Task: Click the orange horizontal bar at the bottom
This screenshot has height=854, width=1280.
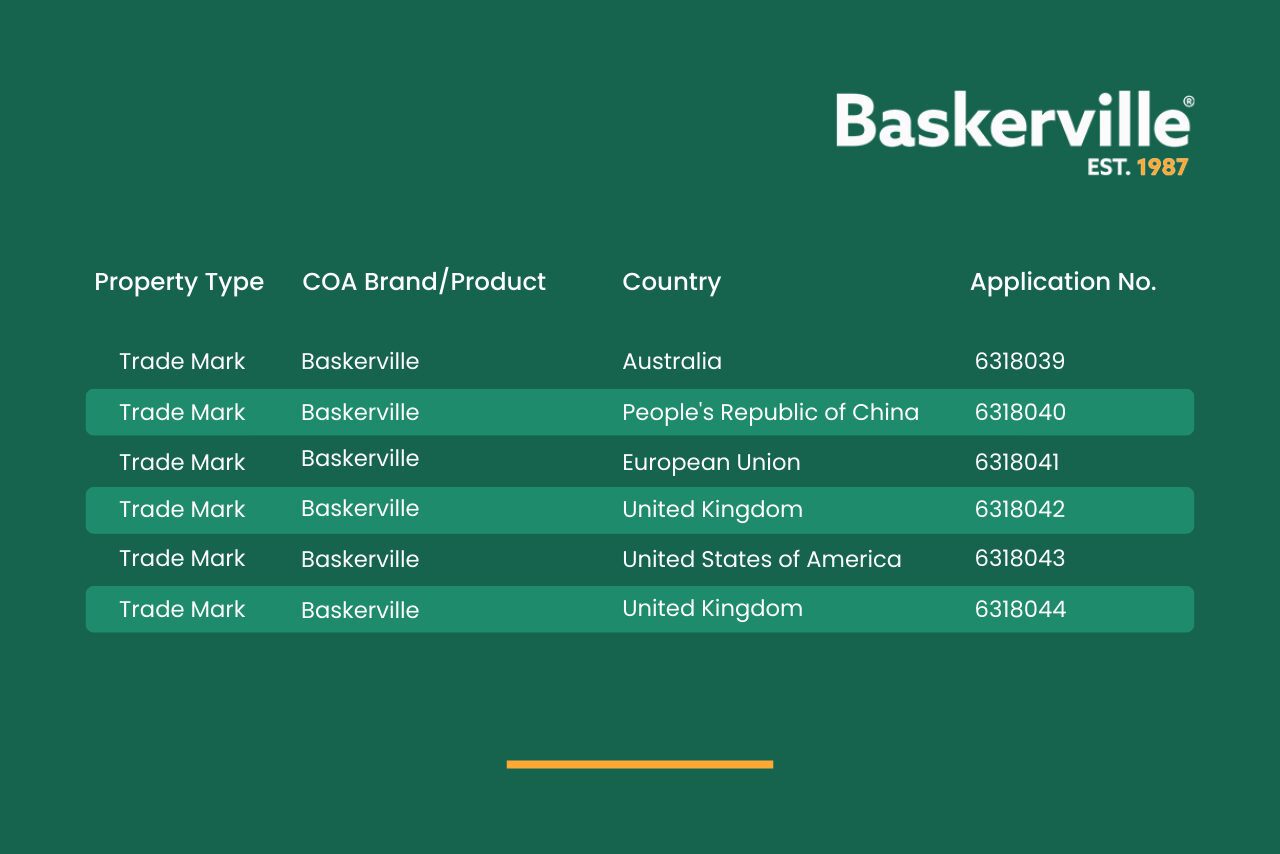Action: click(640, 764)
